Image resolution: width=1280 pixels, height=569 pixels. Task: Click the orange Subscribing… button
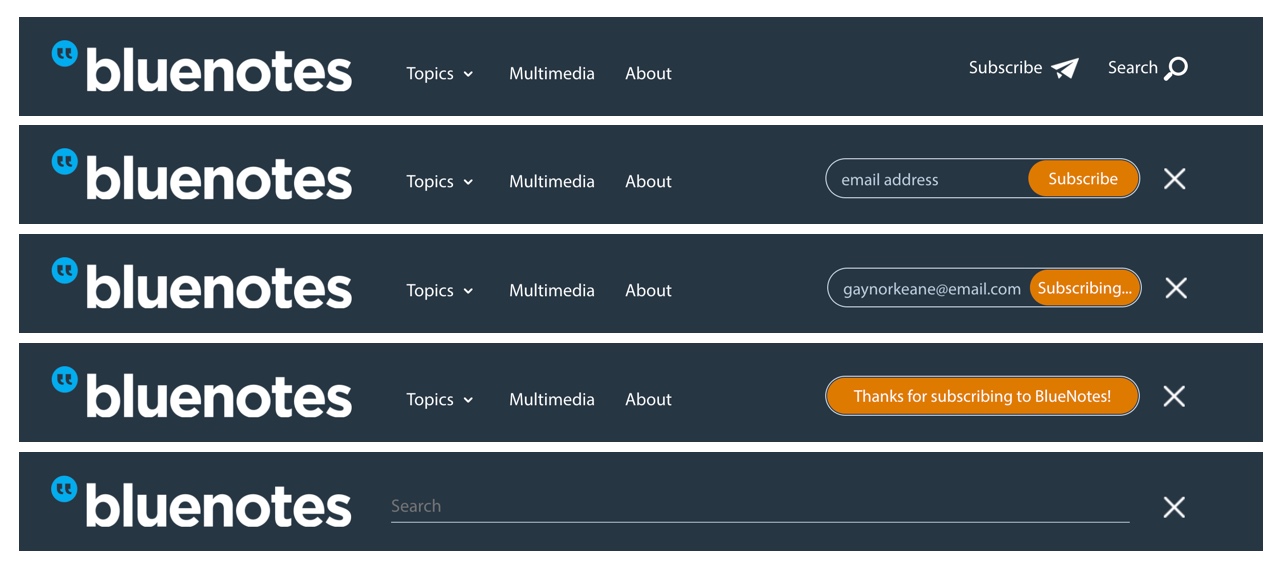(x=1084, y=288)
